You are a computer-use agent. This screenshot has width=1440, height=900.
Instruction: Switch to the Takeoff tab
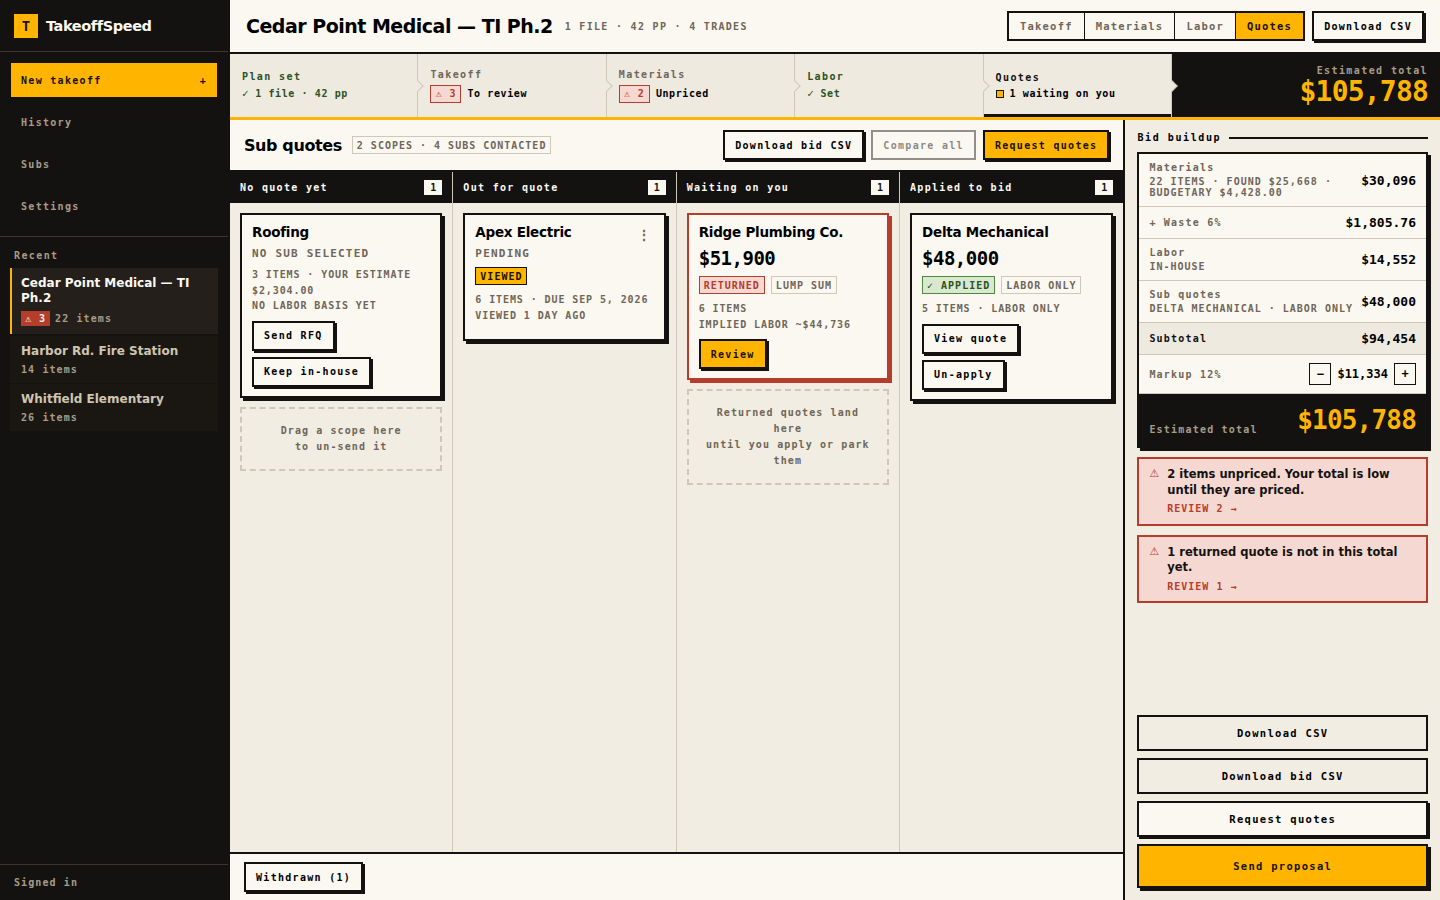[x=1046, y=26]
